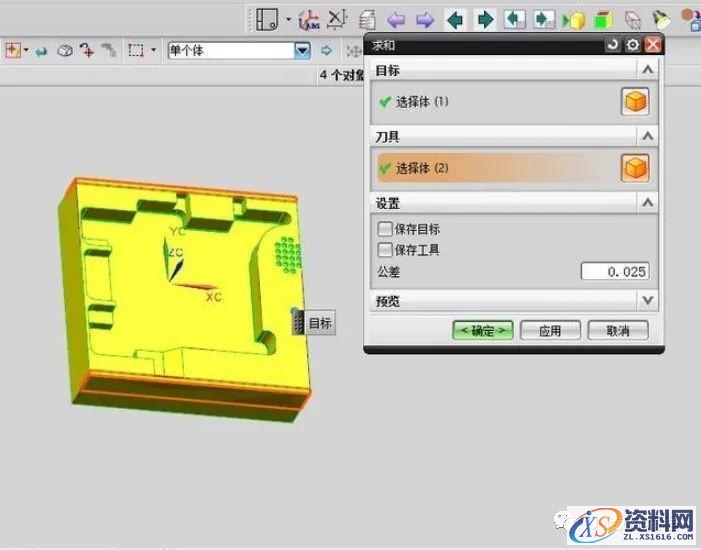Image resolution: width=701 pixels, height=550 pixels.
Task: Click the target body cube icon
Action: pyautogui.click(x=635, y=102)
